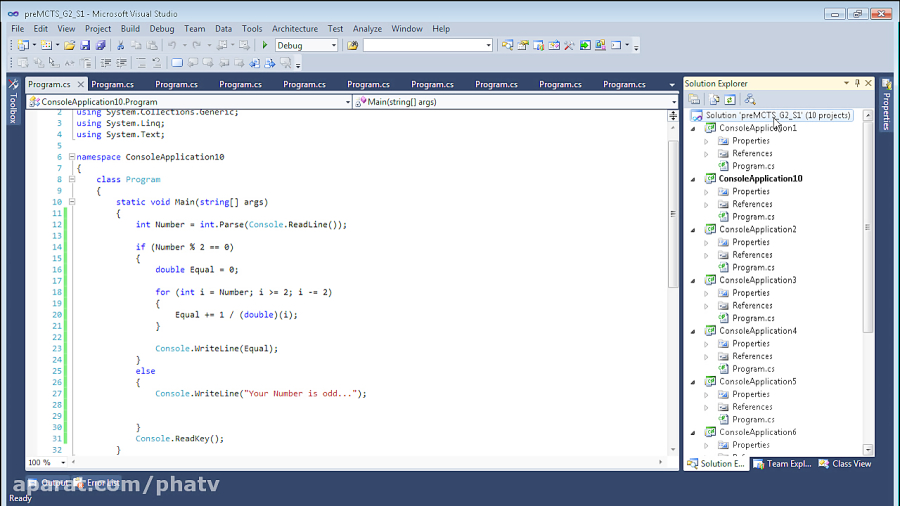Screen dimensions: 900x506
Task: Expand References under ConsoleApplication2
Action: (706, 255)
